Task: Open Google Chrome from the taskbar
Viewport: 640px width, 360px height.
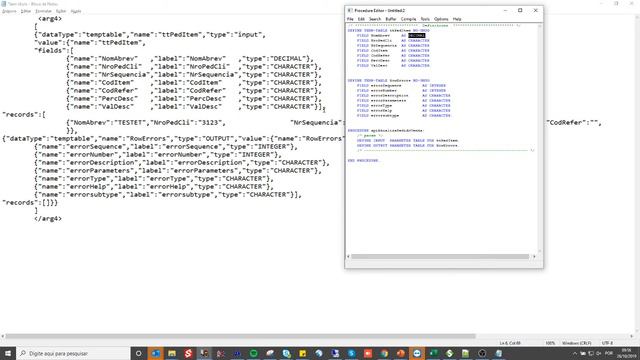Action: point(384,353)
